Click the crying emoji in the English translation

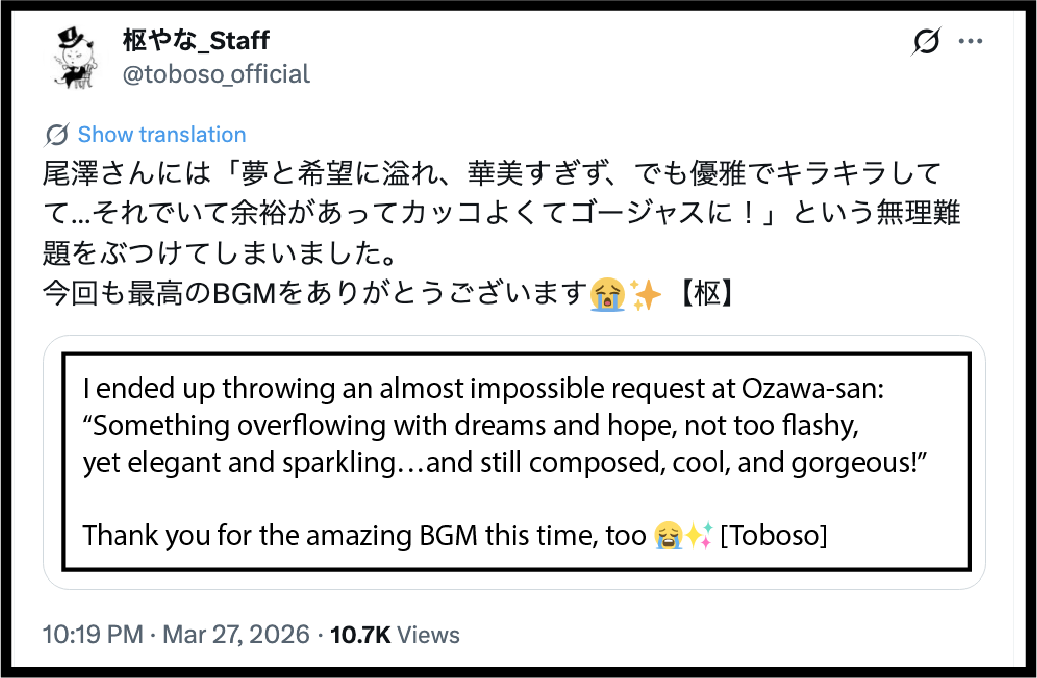[x=668, y=536]
